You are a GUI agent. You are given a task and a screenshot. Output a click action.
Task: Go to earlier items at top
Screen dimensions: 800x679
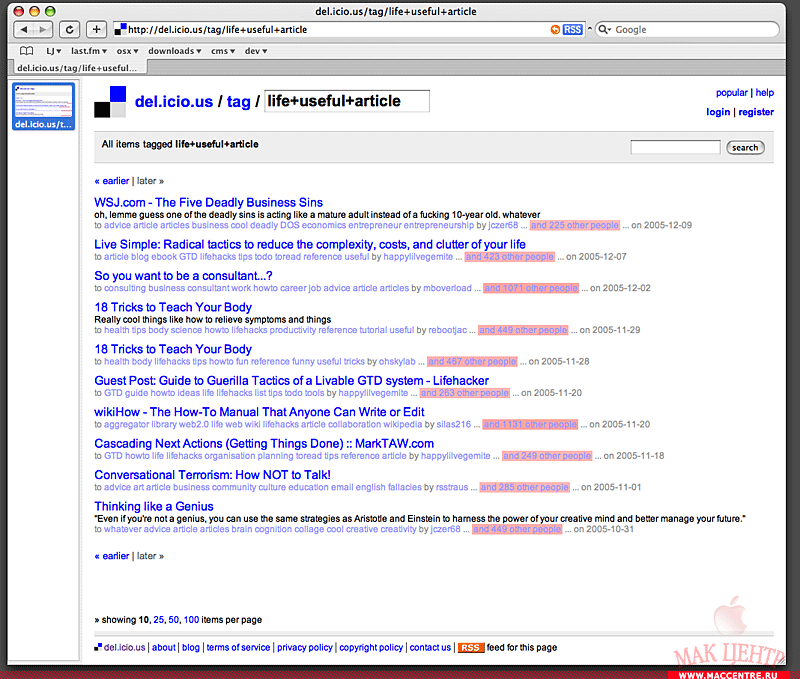coord(112,181)
